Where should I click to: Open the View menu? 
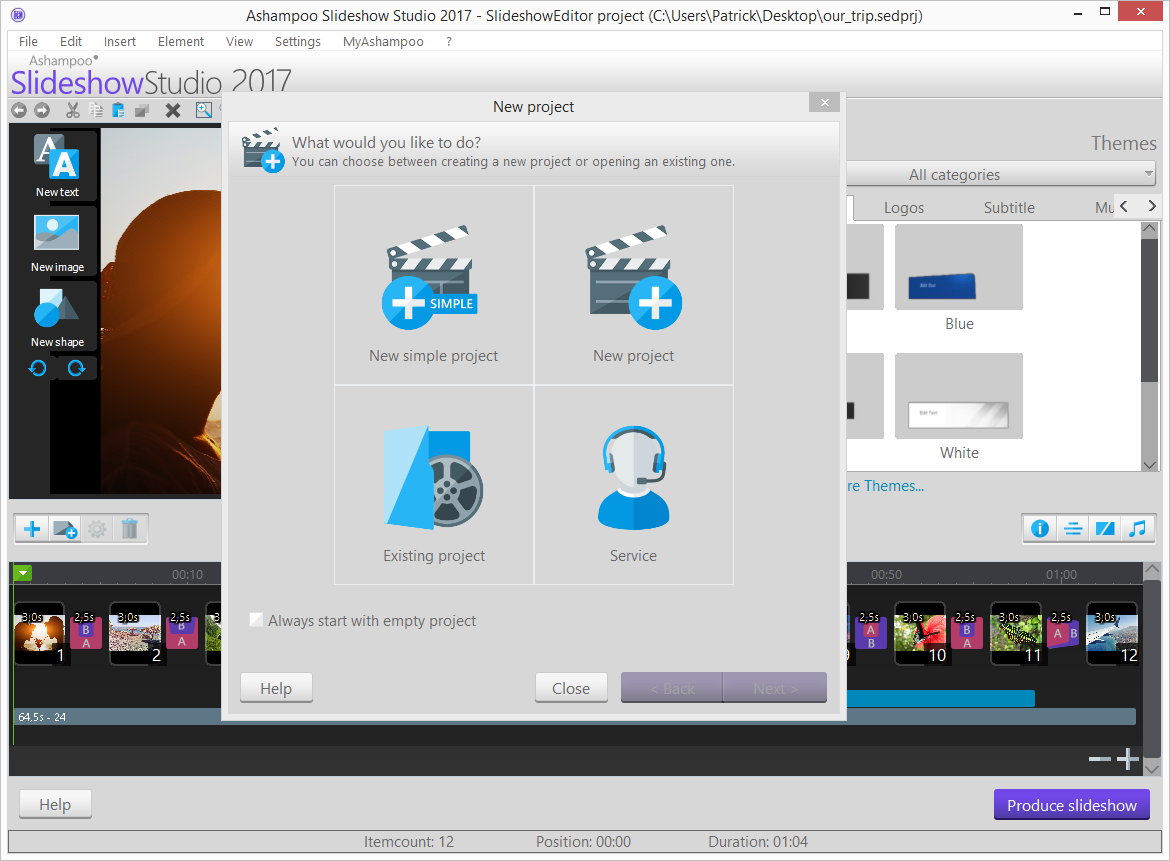point(240,42)
